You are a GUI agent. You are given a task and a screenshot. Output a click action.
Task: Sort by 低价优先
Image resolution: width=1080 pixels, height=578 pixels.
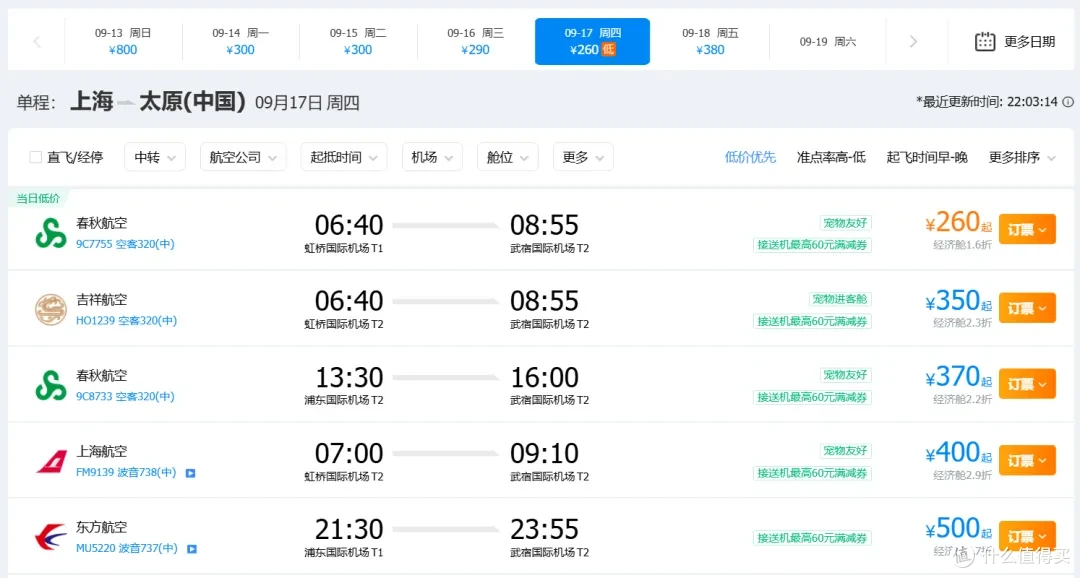pos(750,158)
